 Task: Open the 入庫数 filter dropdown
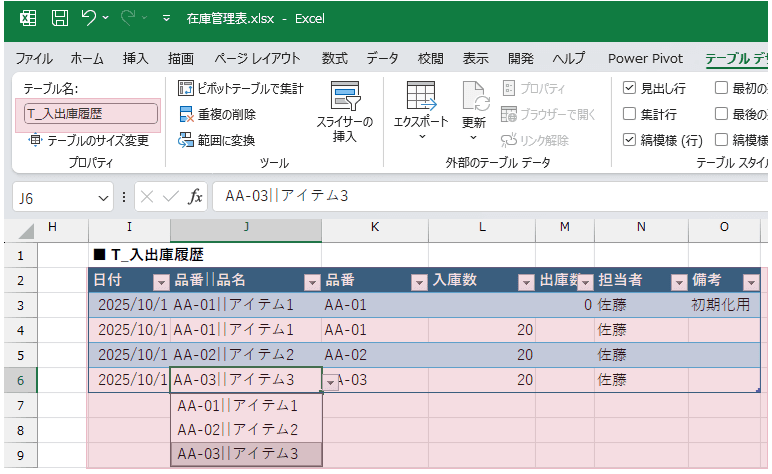(x=526, y=283)
